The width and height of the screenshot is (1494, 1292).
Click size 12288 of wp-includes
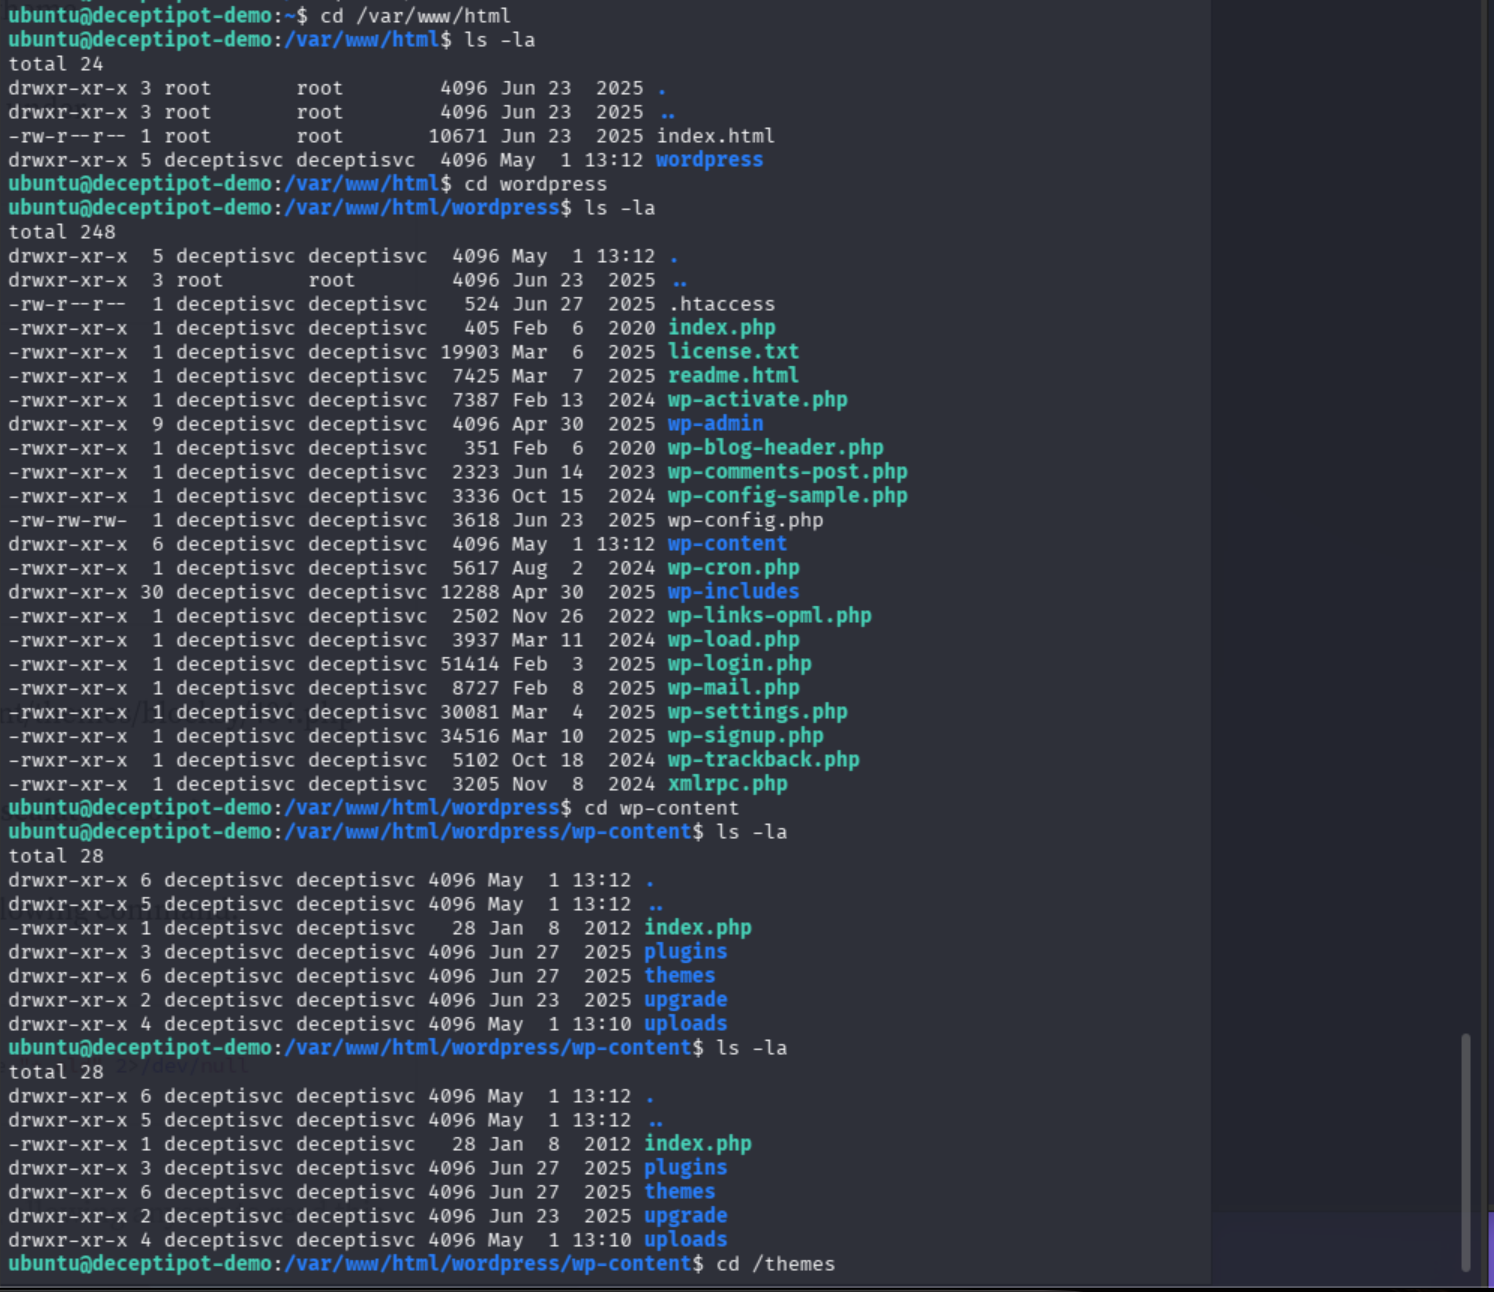click(x=470, y=592)
